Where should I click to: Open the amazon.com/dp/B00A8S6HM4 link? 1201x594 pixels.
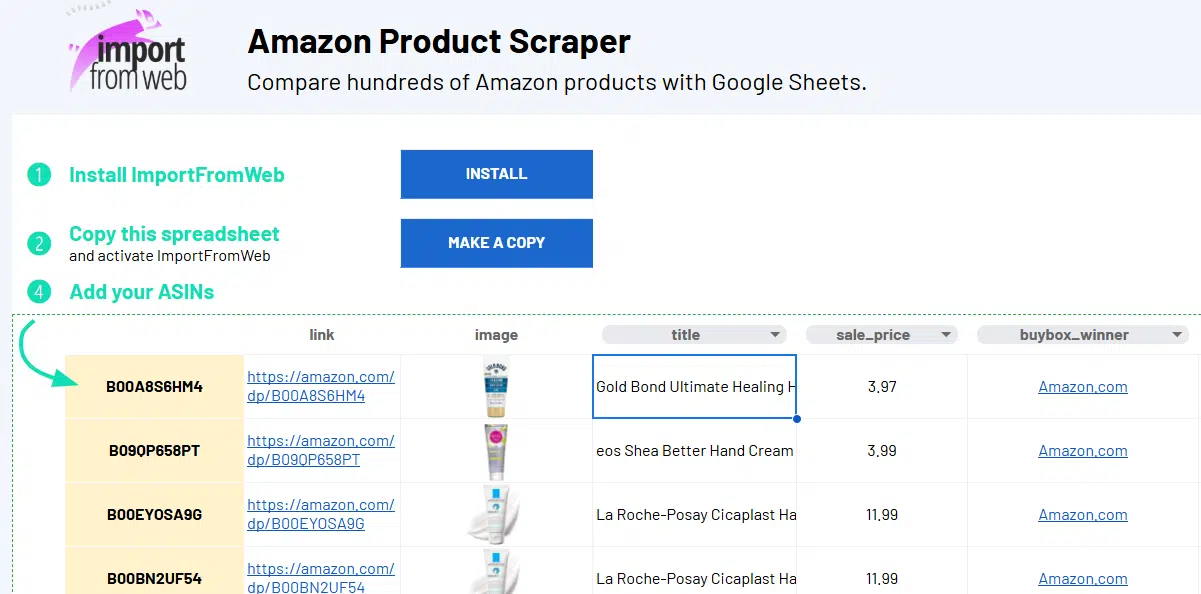point(320,386)
